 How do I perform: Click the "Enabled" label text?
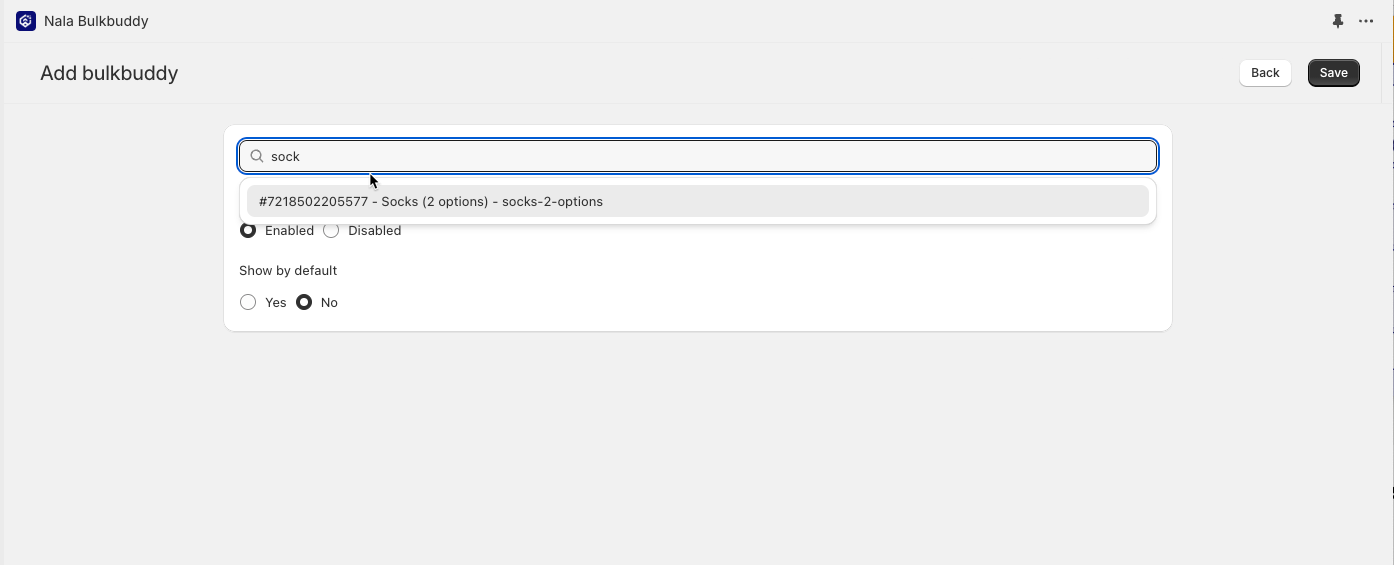pyautogui.click(x=289, y=231)
